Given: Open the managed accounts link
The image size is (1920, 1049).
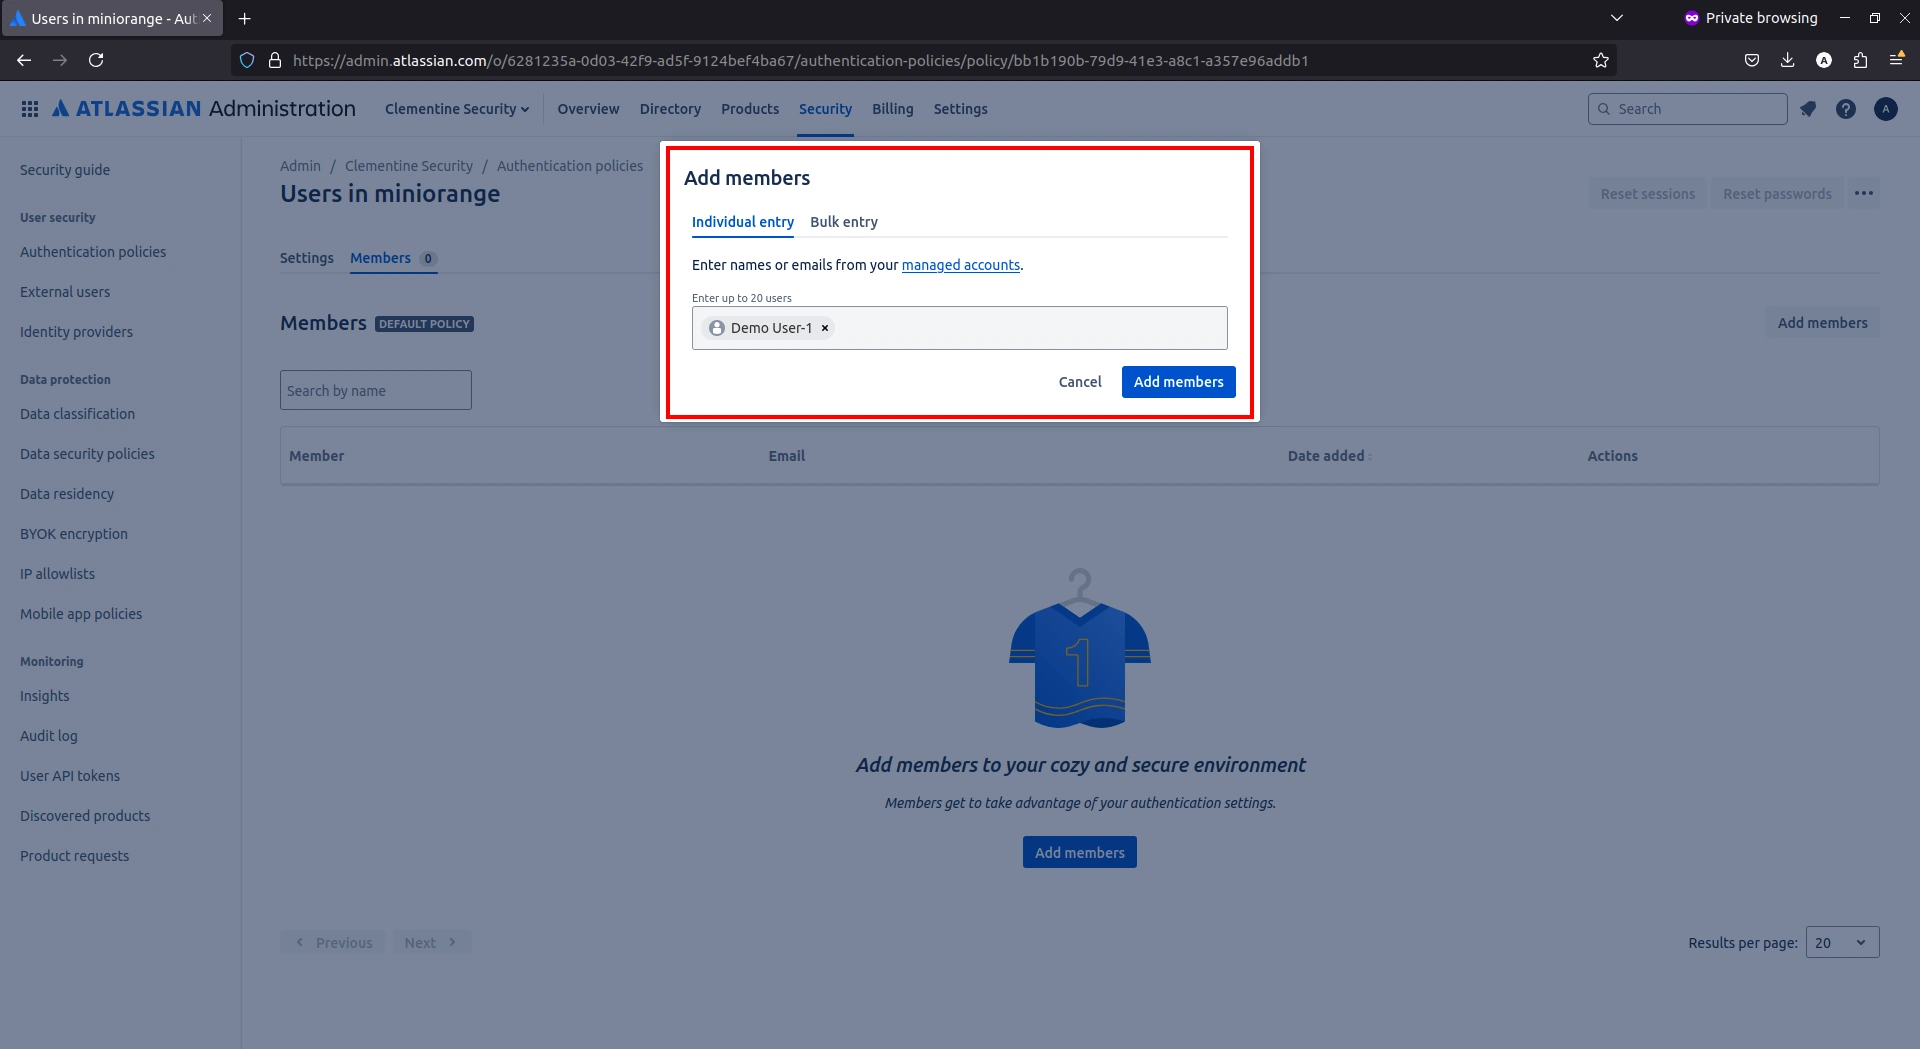Looking at the screenshot, I should tap(960, 265).
